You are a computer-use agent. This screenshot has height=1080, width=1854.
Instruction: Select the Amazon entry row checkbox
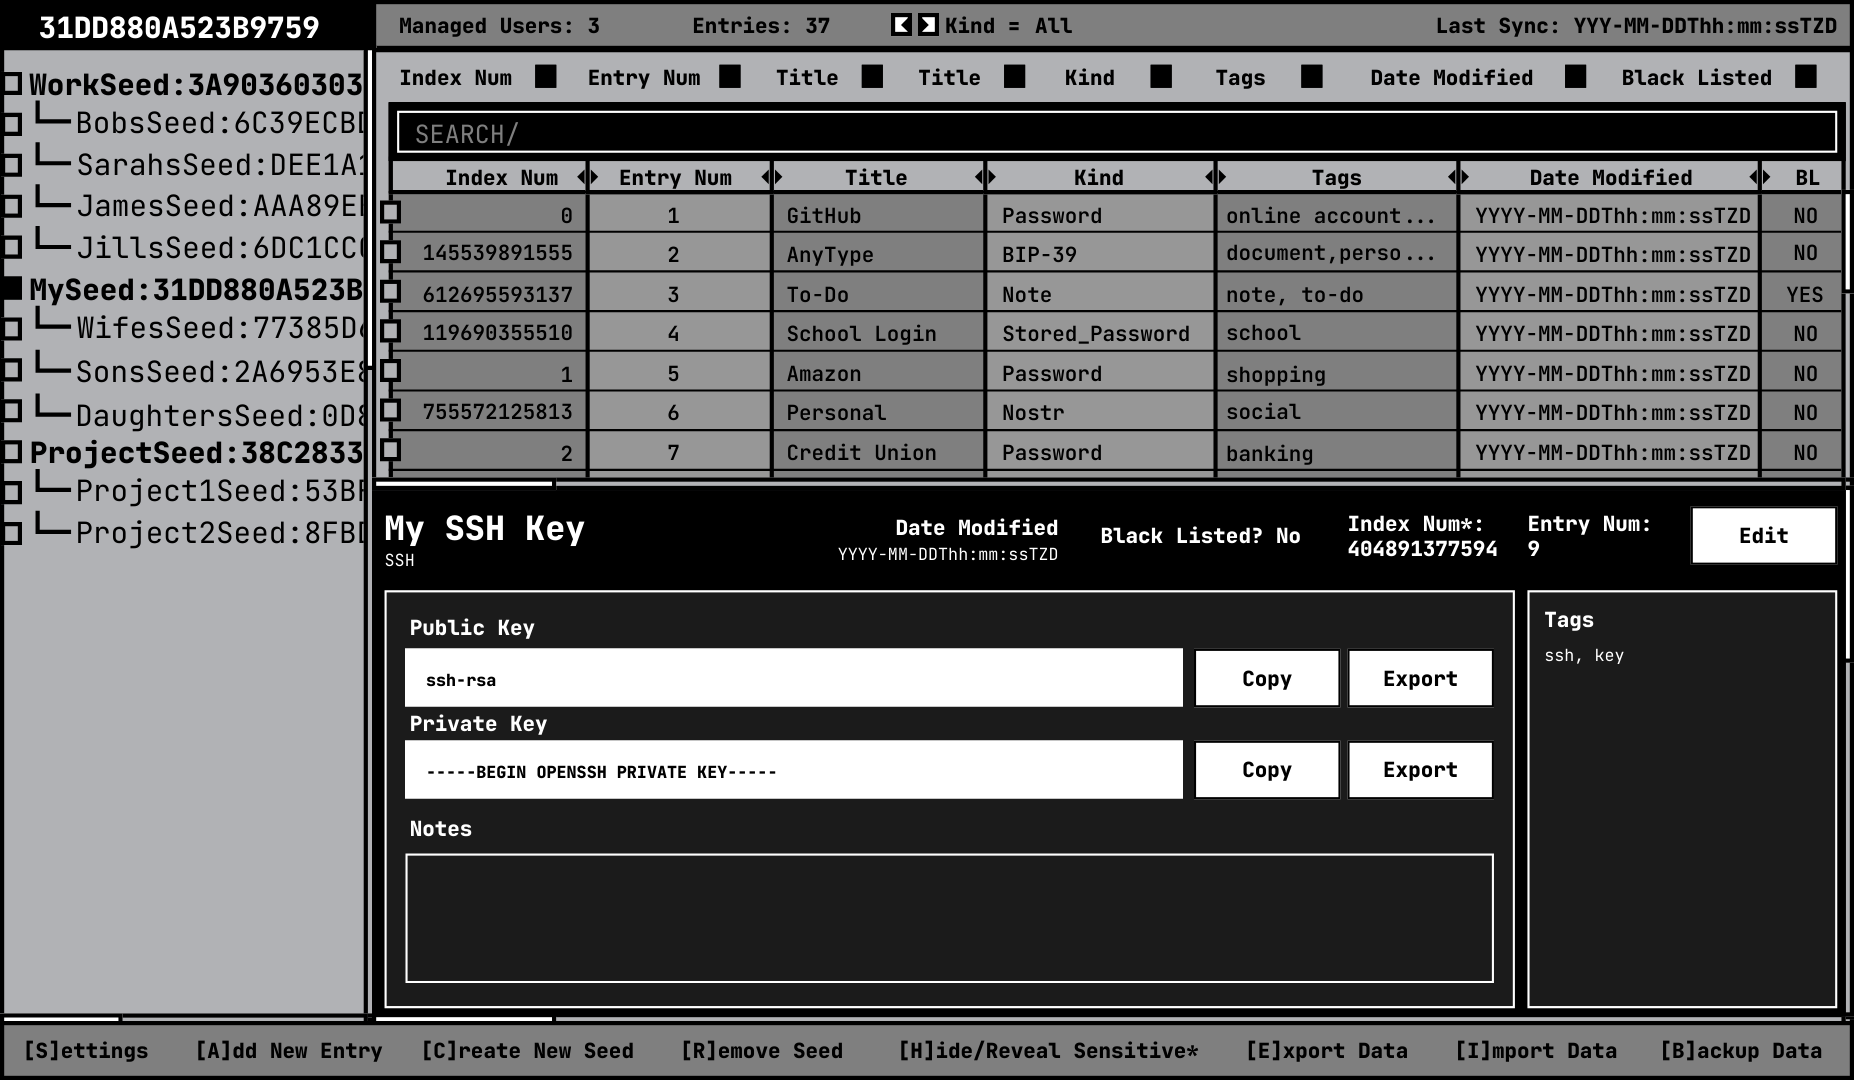(391, 371)
